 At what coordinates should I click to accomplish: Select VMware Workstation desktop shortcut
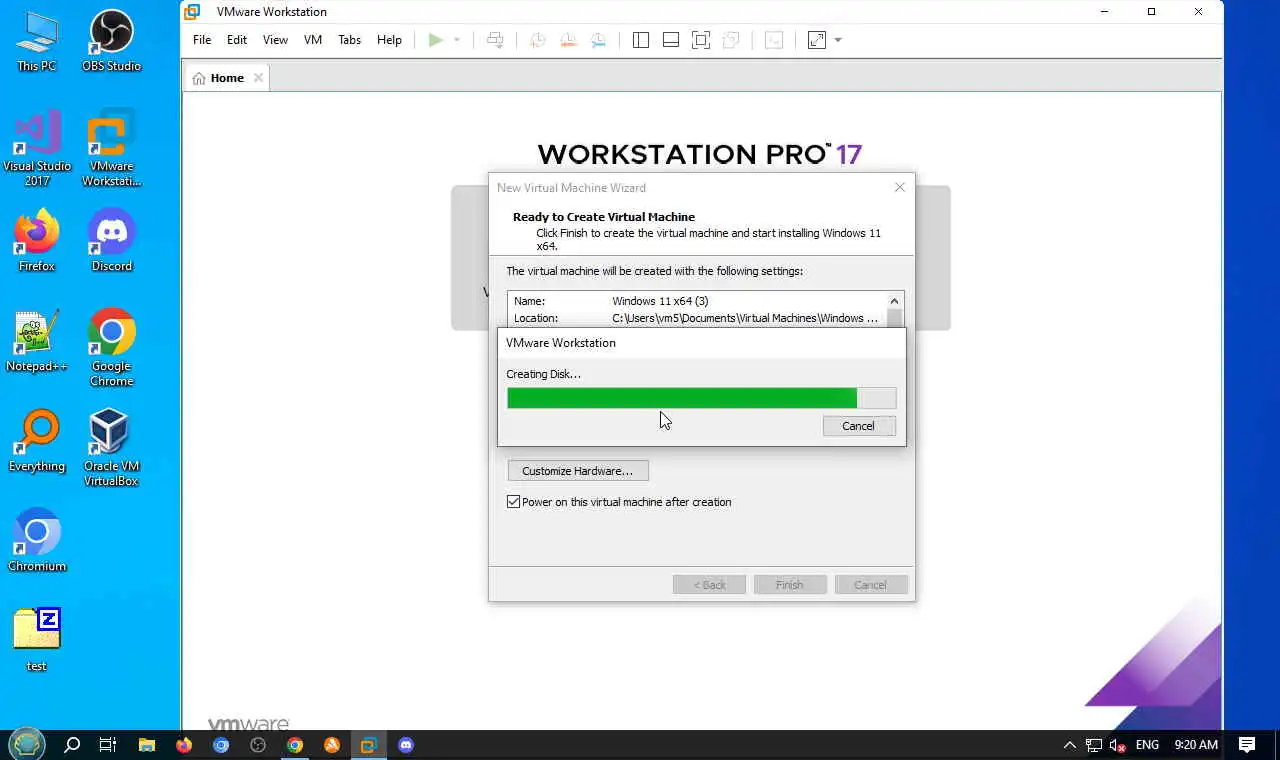click(x=112, y=149)
